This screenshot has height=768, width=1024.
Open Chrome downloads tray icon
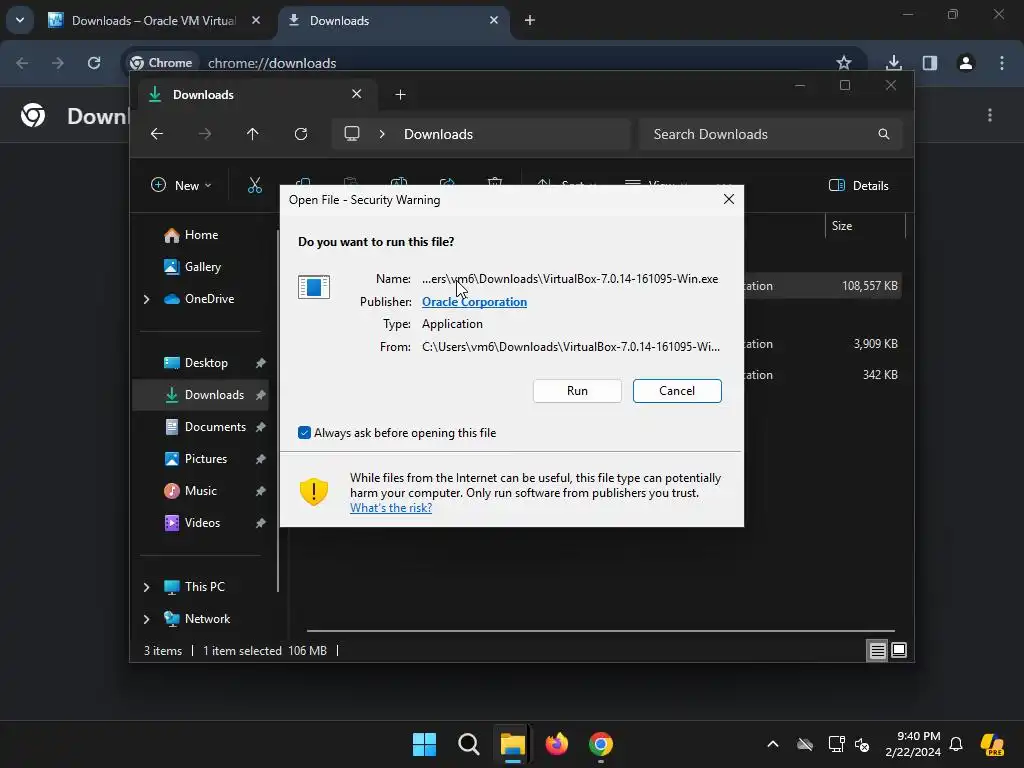894,63
